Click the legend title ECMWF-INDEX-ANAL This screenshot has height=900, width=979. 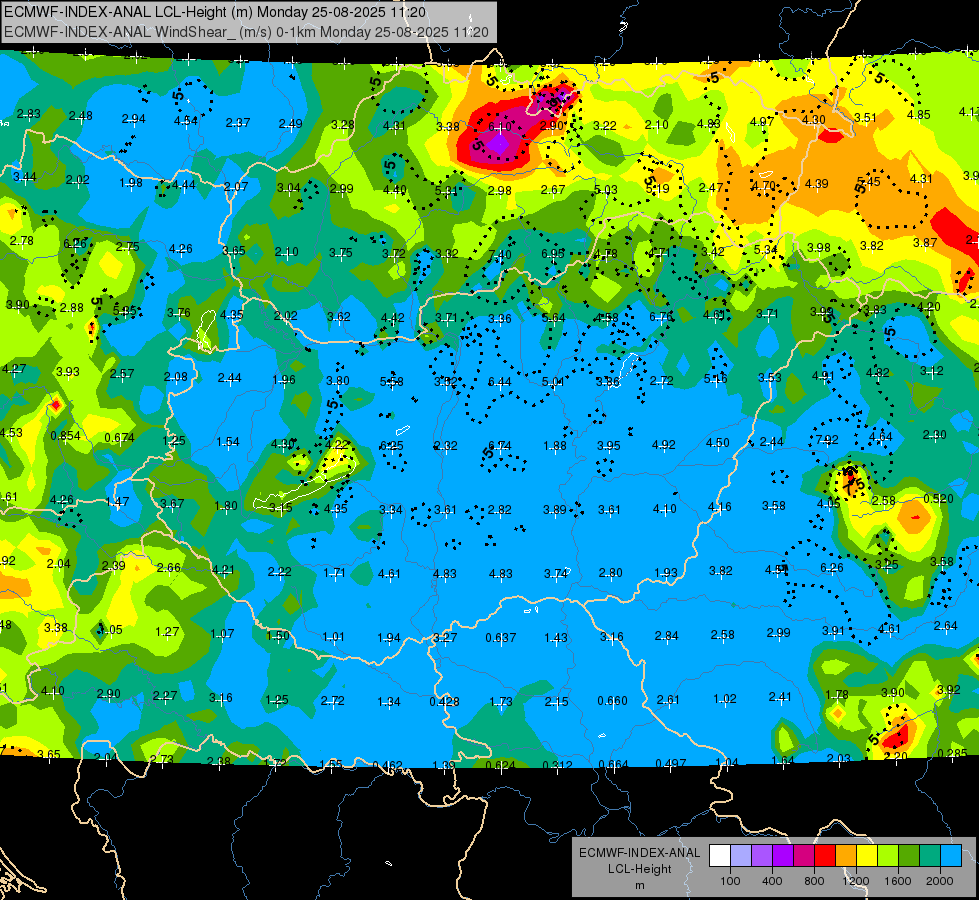click(x=639, y=853)
